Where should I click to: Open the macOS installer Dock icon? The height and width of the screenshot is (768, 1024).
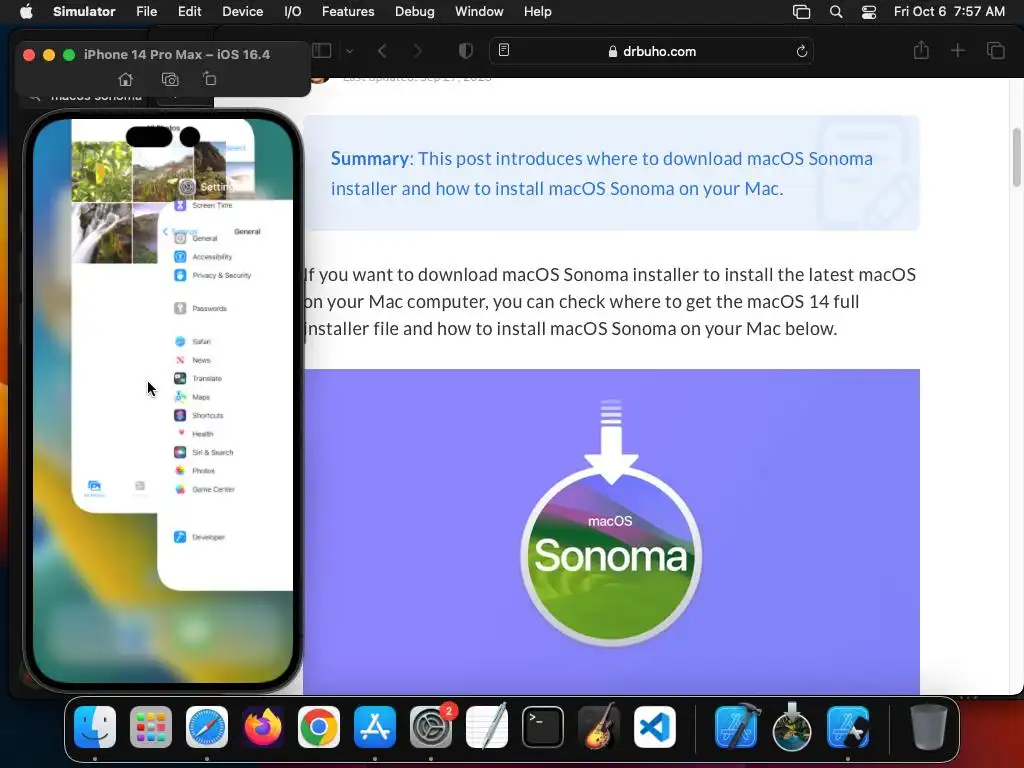(792, 726)
